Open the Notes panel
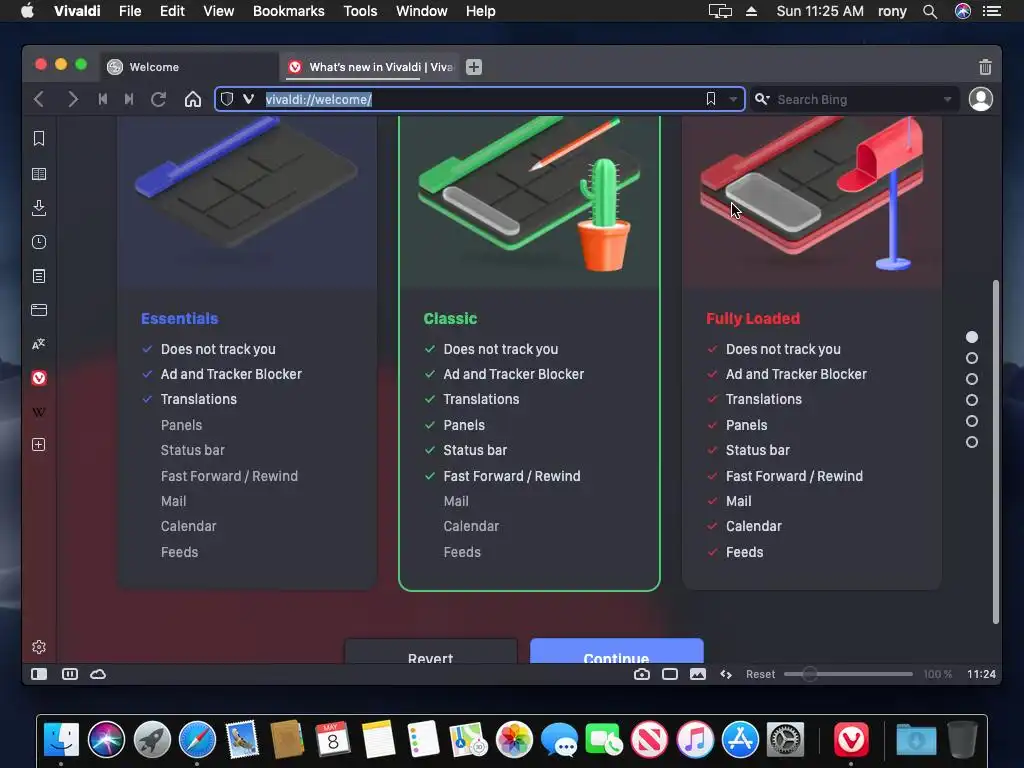The image size is (1024, 768). point(39,276)
